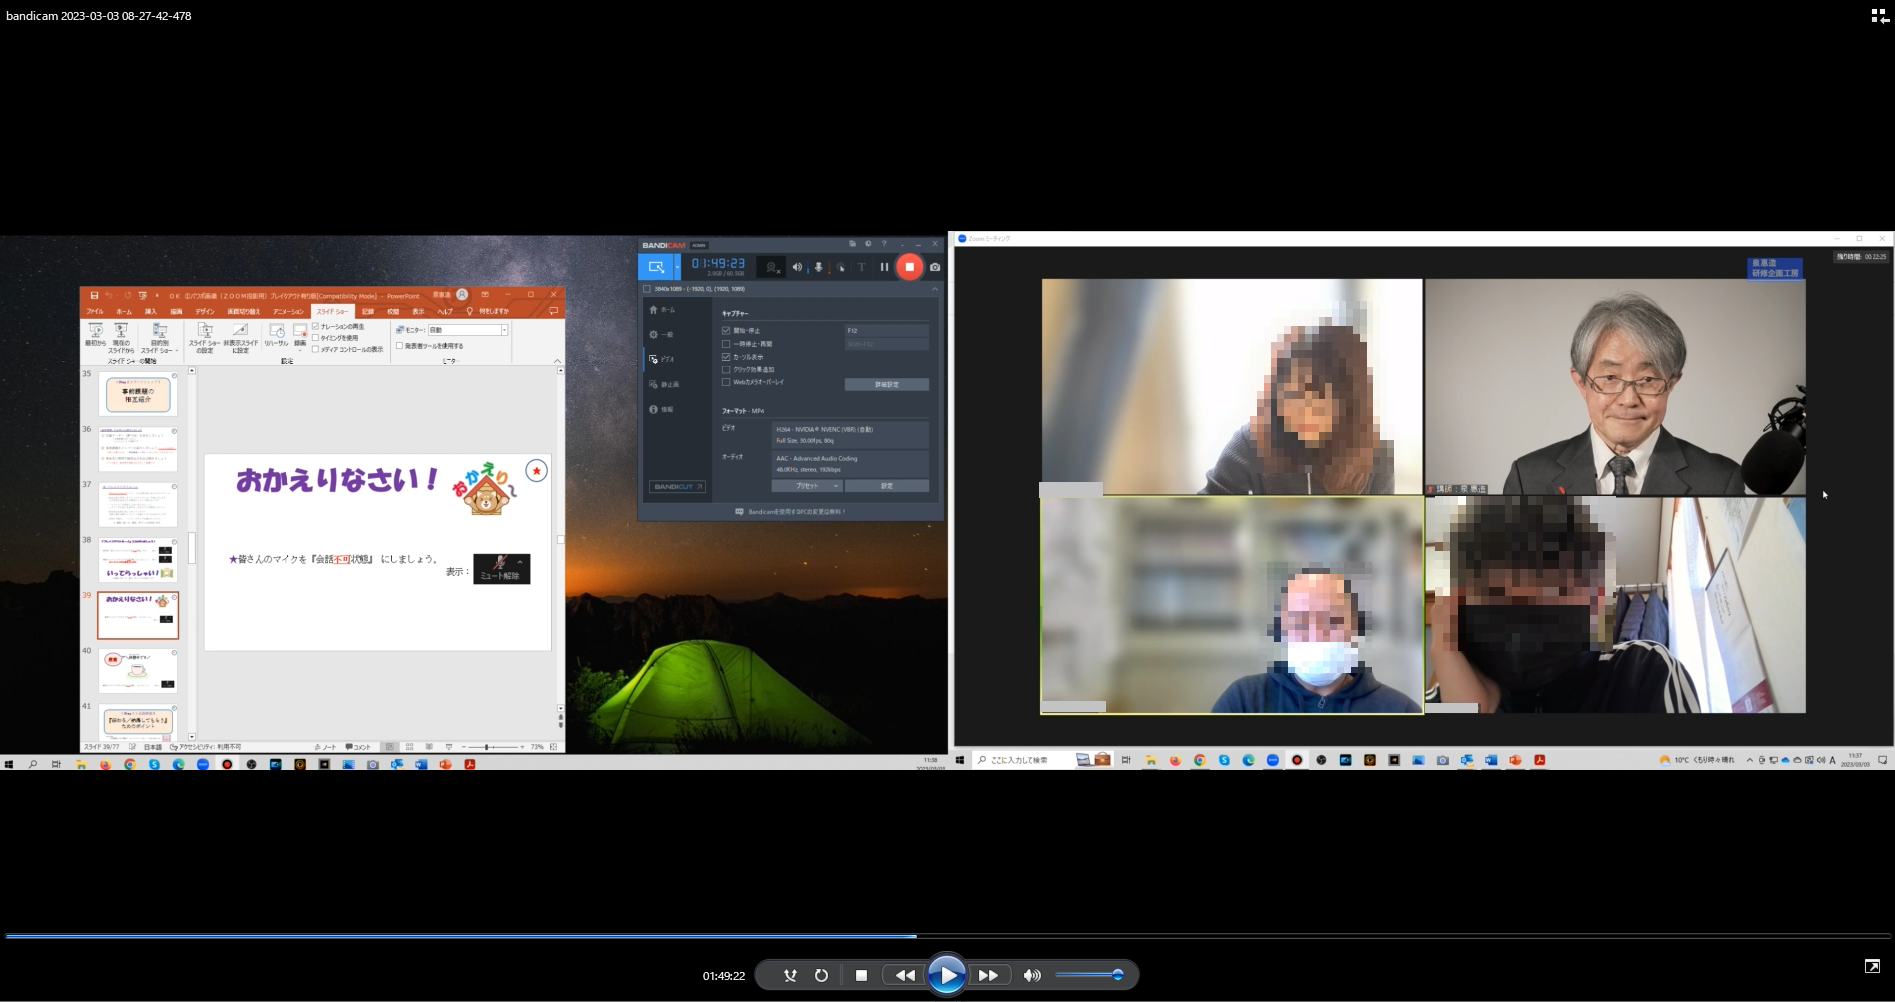Open the プリセット dropdown in Bandicam
Viewport: 1895px width, 1002px height.
[808, 486]
